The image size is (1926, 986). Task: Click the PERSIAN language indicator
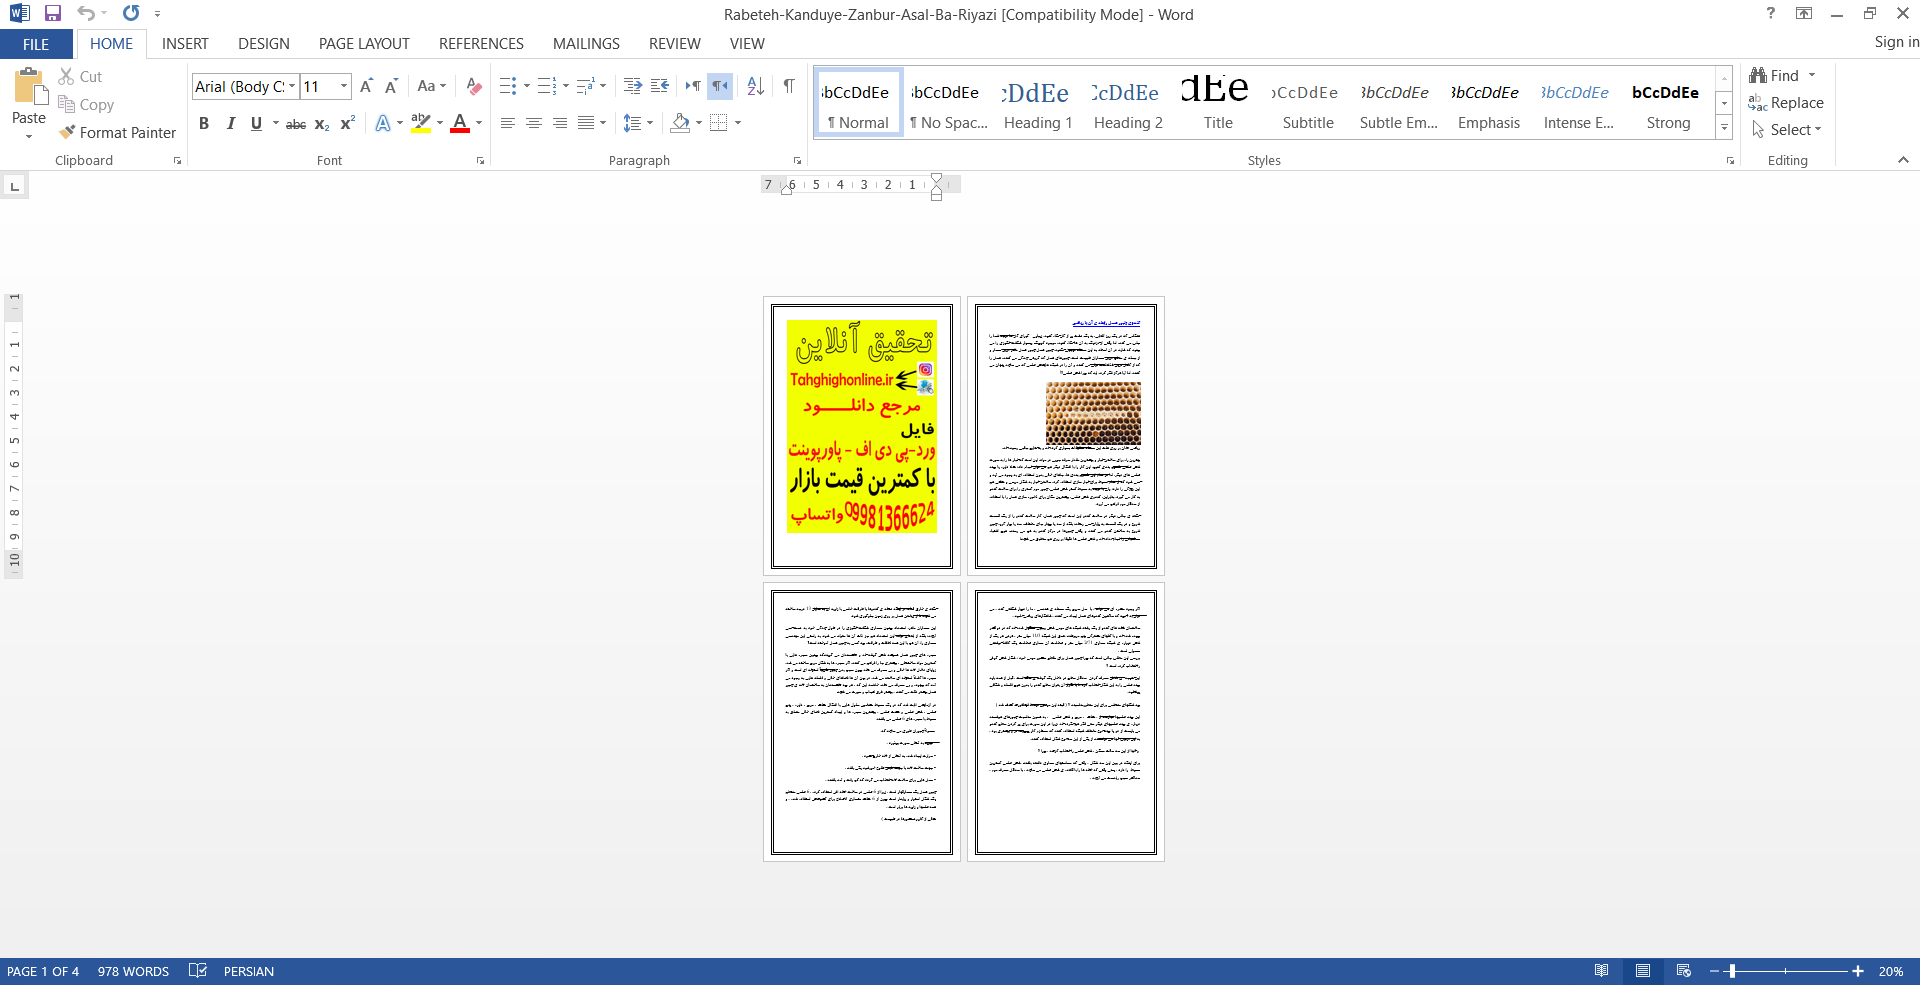coord(249,972)
